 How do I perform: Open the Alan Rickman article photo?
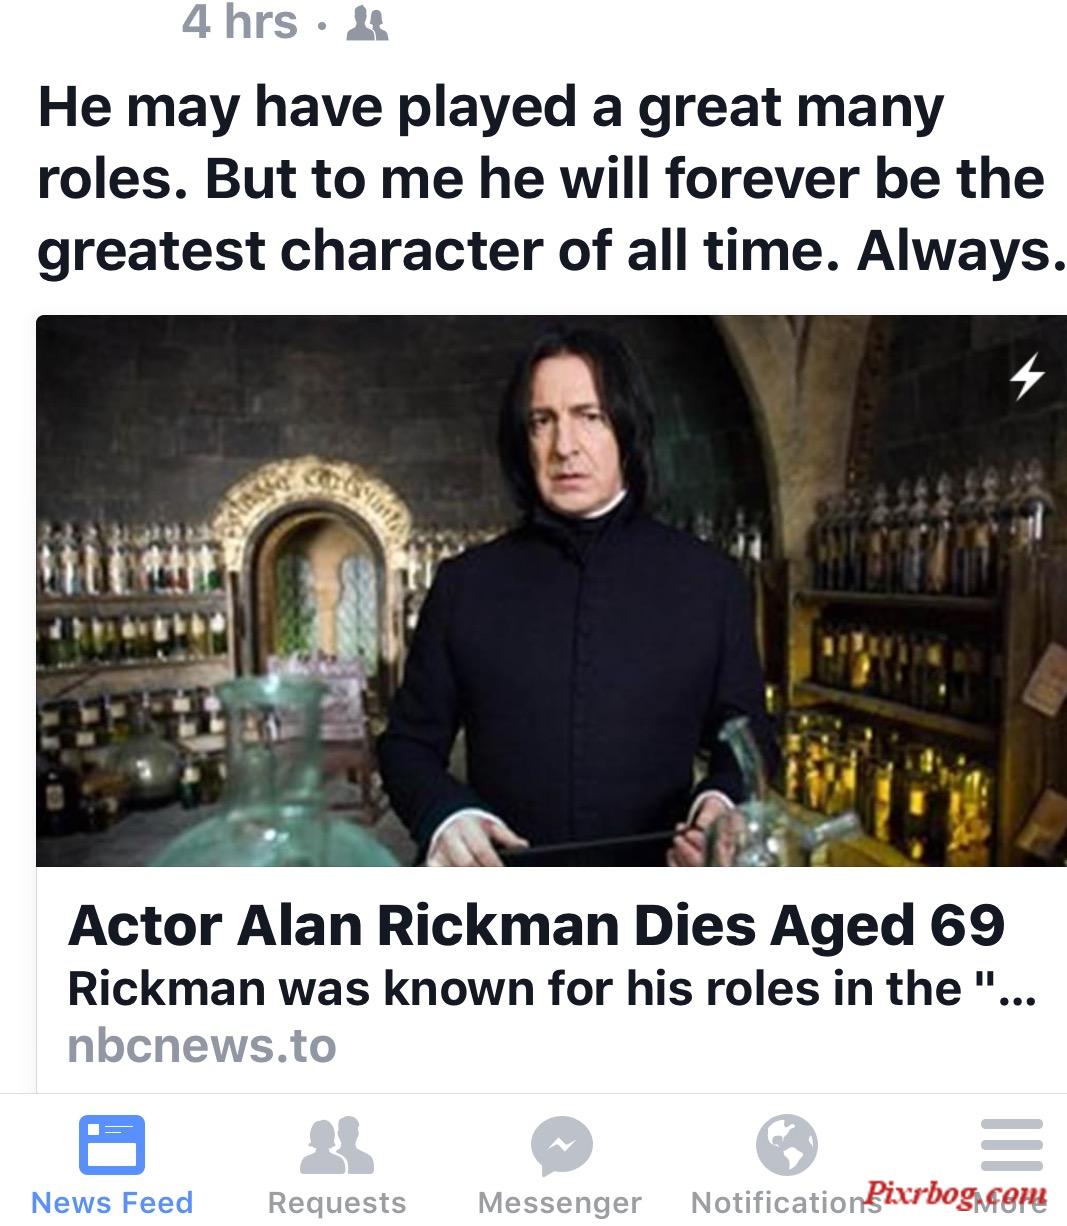tap(551, 590)
